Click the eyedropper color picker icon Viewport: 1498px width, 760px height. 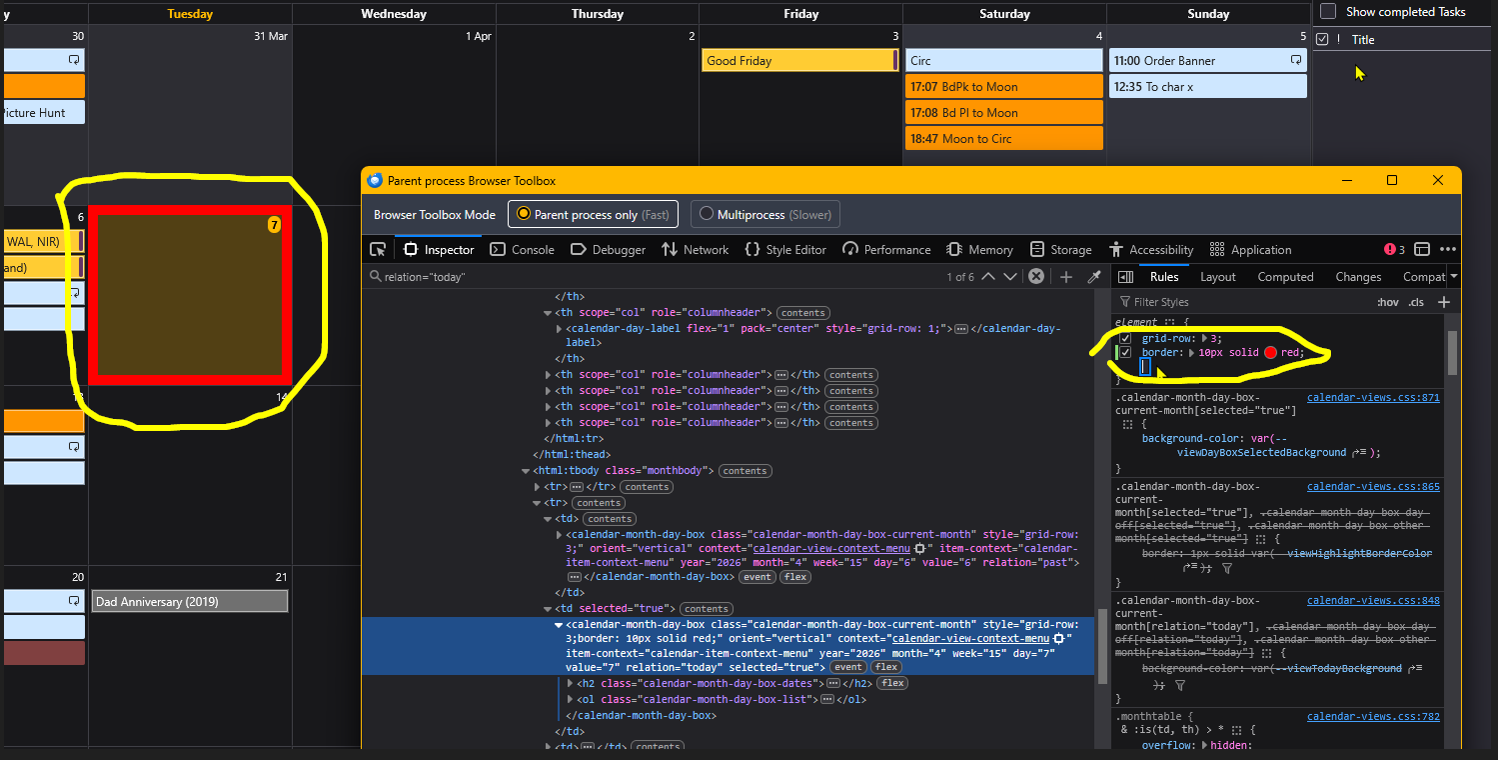tap(1094, 277)
